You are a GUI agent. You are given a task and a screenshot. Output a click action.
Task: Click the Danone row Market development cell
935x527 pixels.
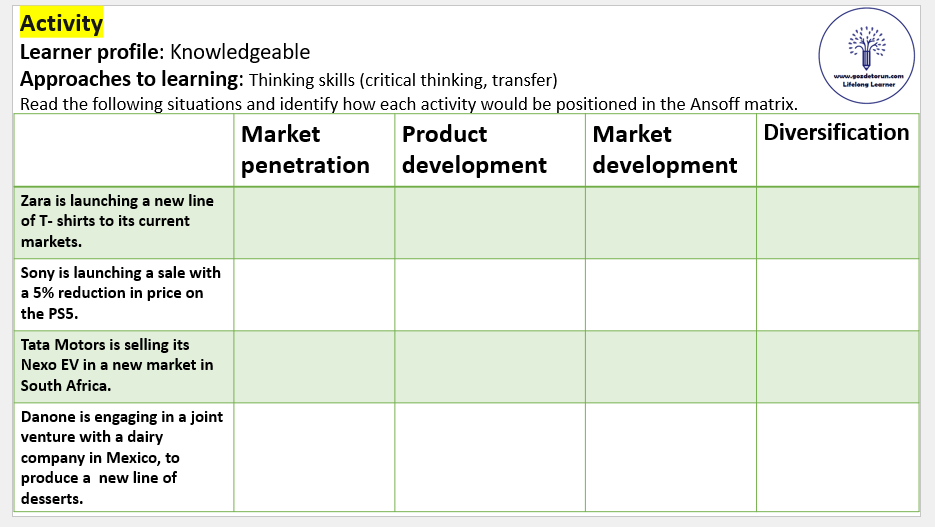670,456
